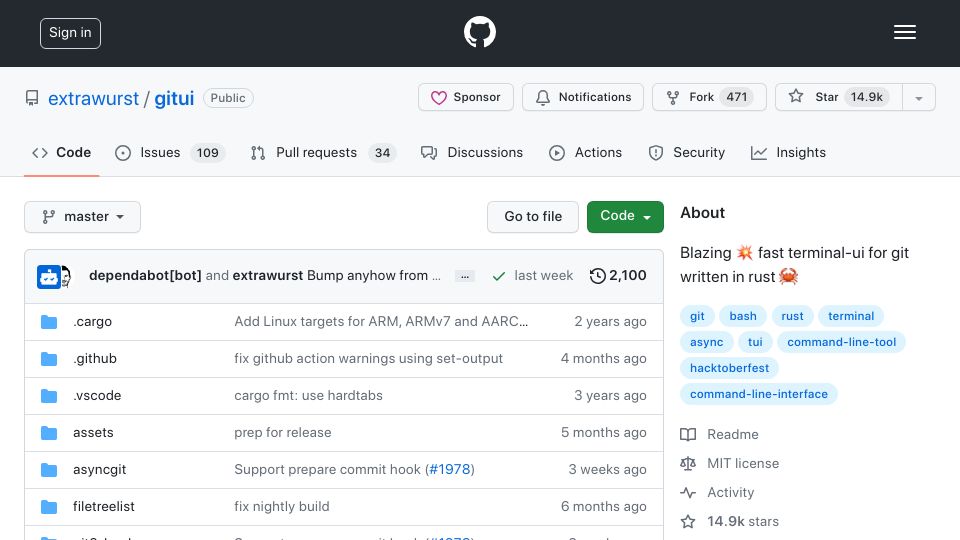The width and height of the screenshot is (960, 540).
Task: Open the master branch dropdown
Action: tap(83, 217)
